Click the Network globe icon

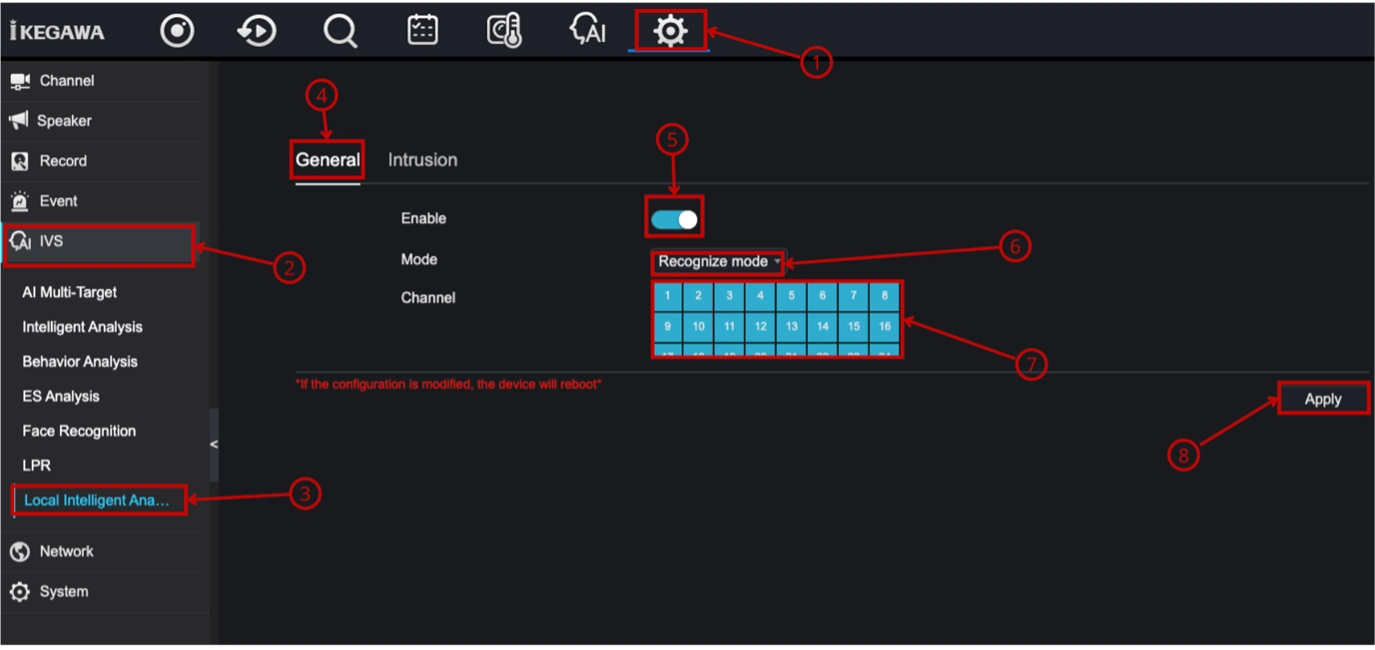coord(20,552)
